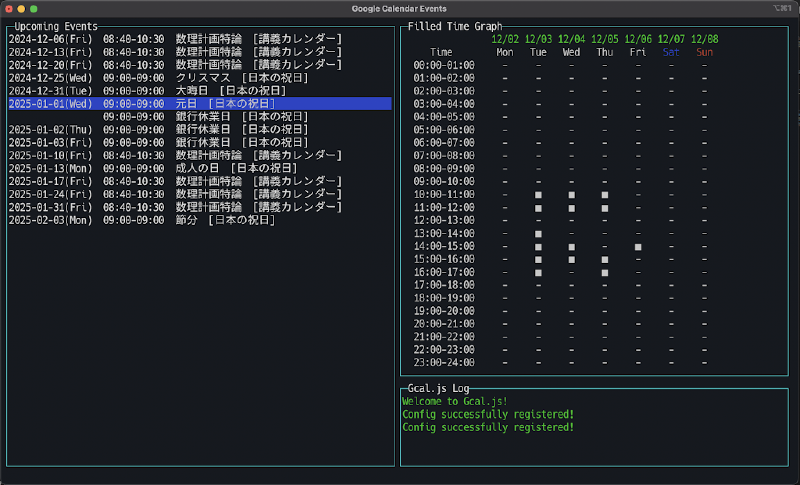Click the Filled Time Graph panel title
The height and width of the screenshot is (485, 800).
[455, 27]
